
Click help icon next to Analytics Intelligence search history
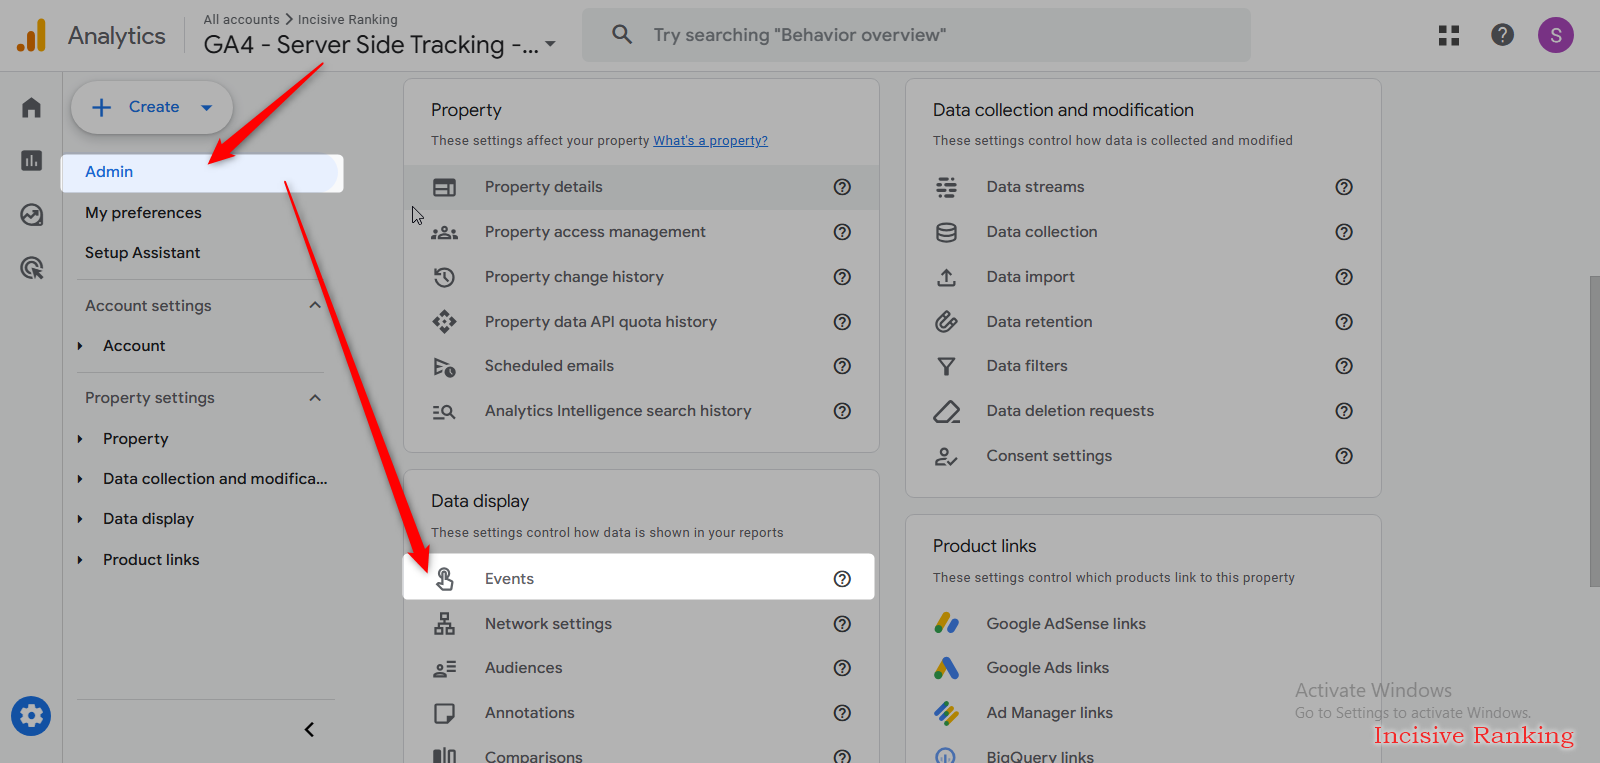click(x=842, y=411)
